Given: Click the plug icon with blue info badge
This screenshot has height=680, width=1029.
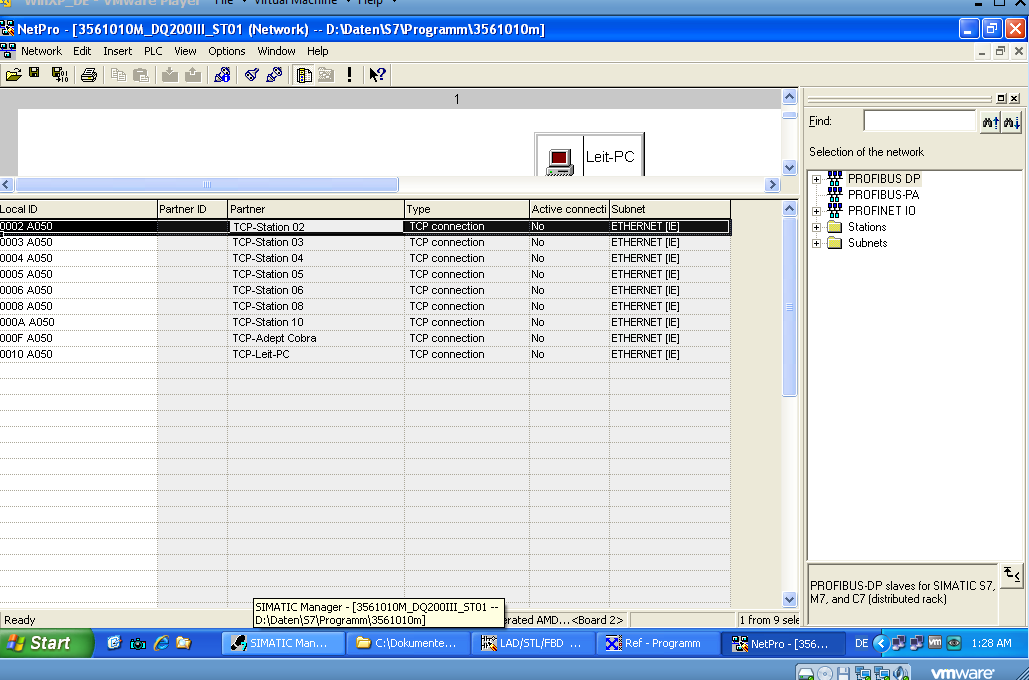Looking at the screenshot, I should (222, 75).
